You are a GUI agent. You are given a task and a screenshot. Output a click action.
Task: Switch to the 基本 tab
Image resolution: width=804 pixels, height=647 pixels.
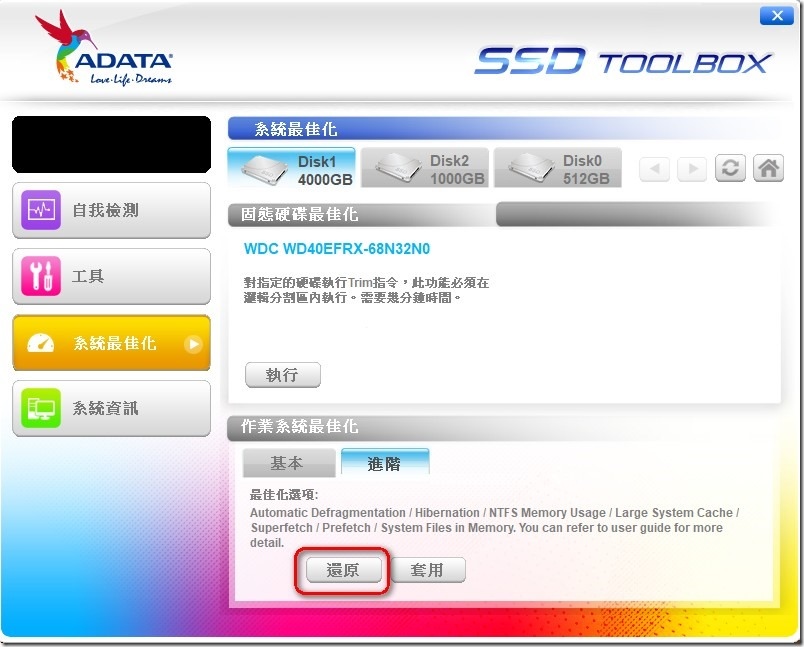(289, 463)
